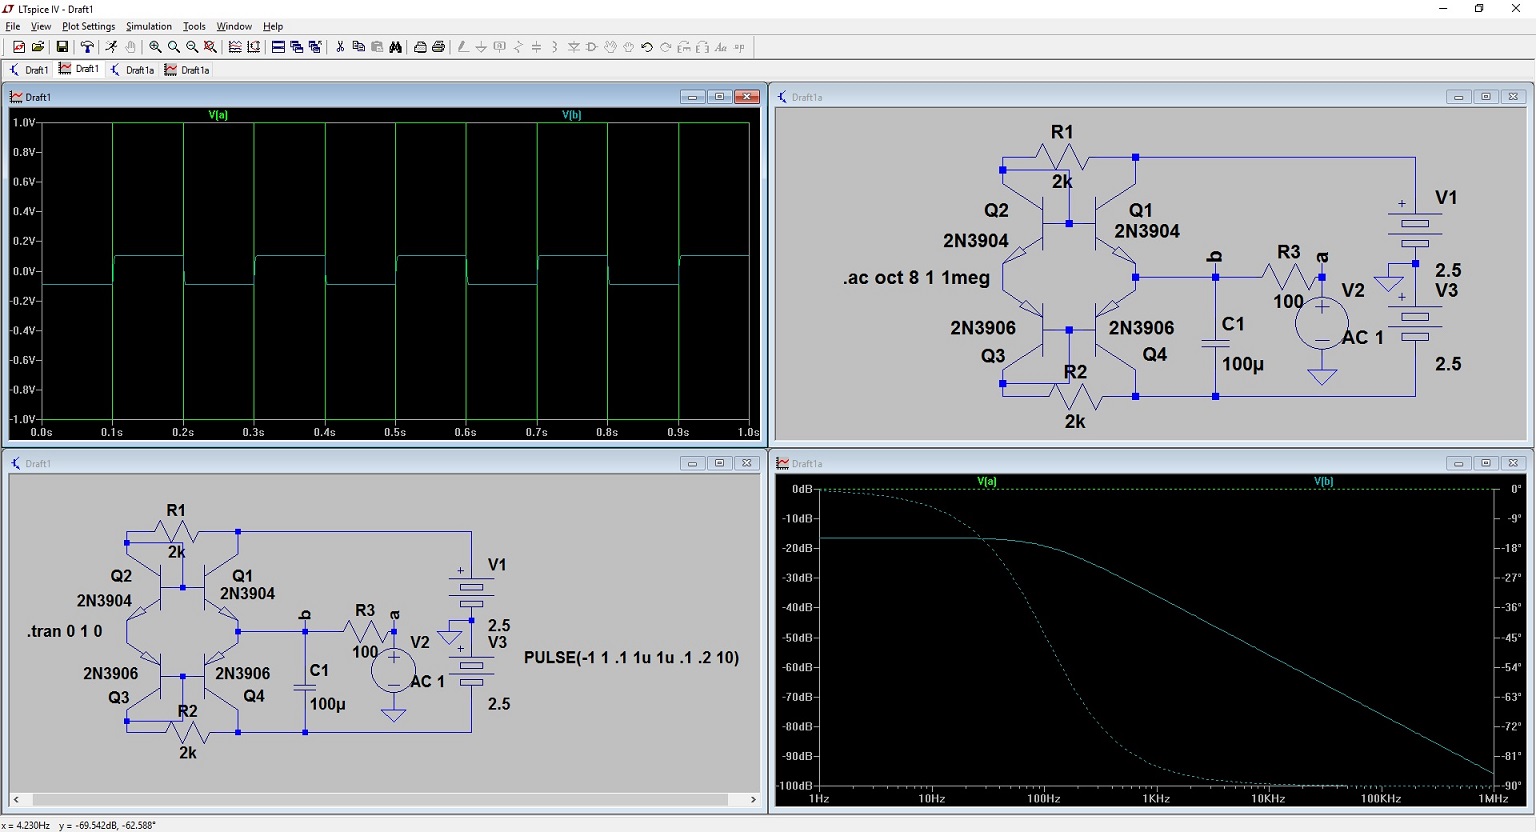
Task: Click the Save icon in toolbar
Action: (62, 47)
